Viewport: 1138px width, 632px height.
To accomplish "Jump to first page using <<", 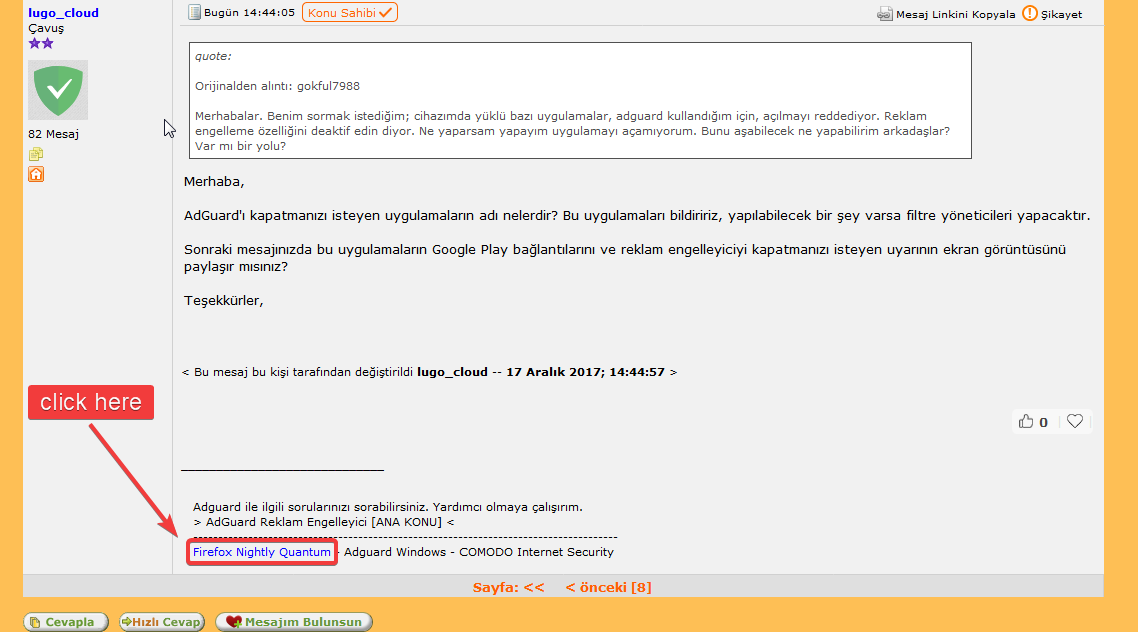I will pos(537,587).
